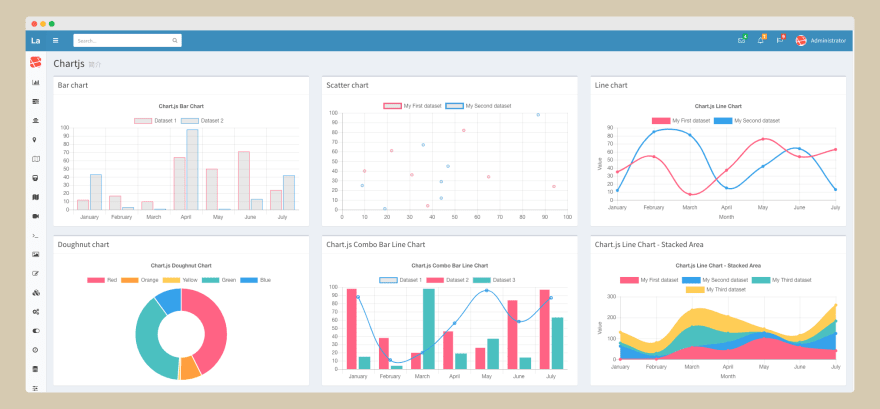Open the bell notifications icon
The image size is (880, 409).
[761, 41]
